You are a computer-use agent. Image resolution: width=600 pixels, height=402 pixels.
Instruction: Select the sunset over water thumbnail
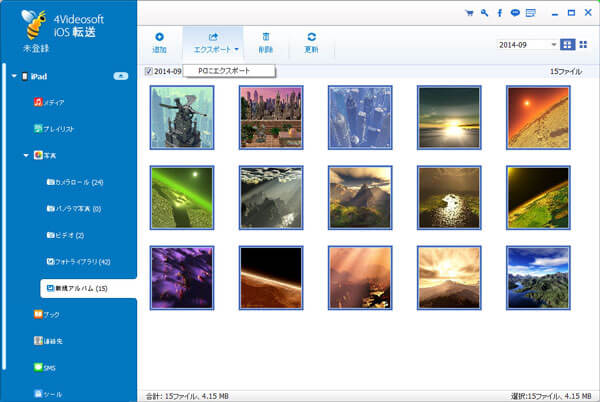(x=448, y=116)
